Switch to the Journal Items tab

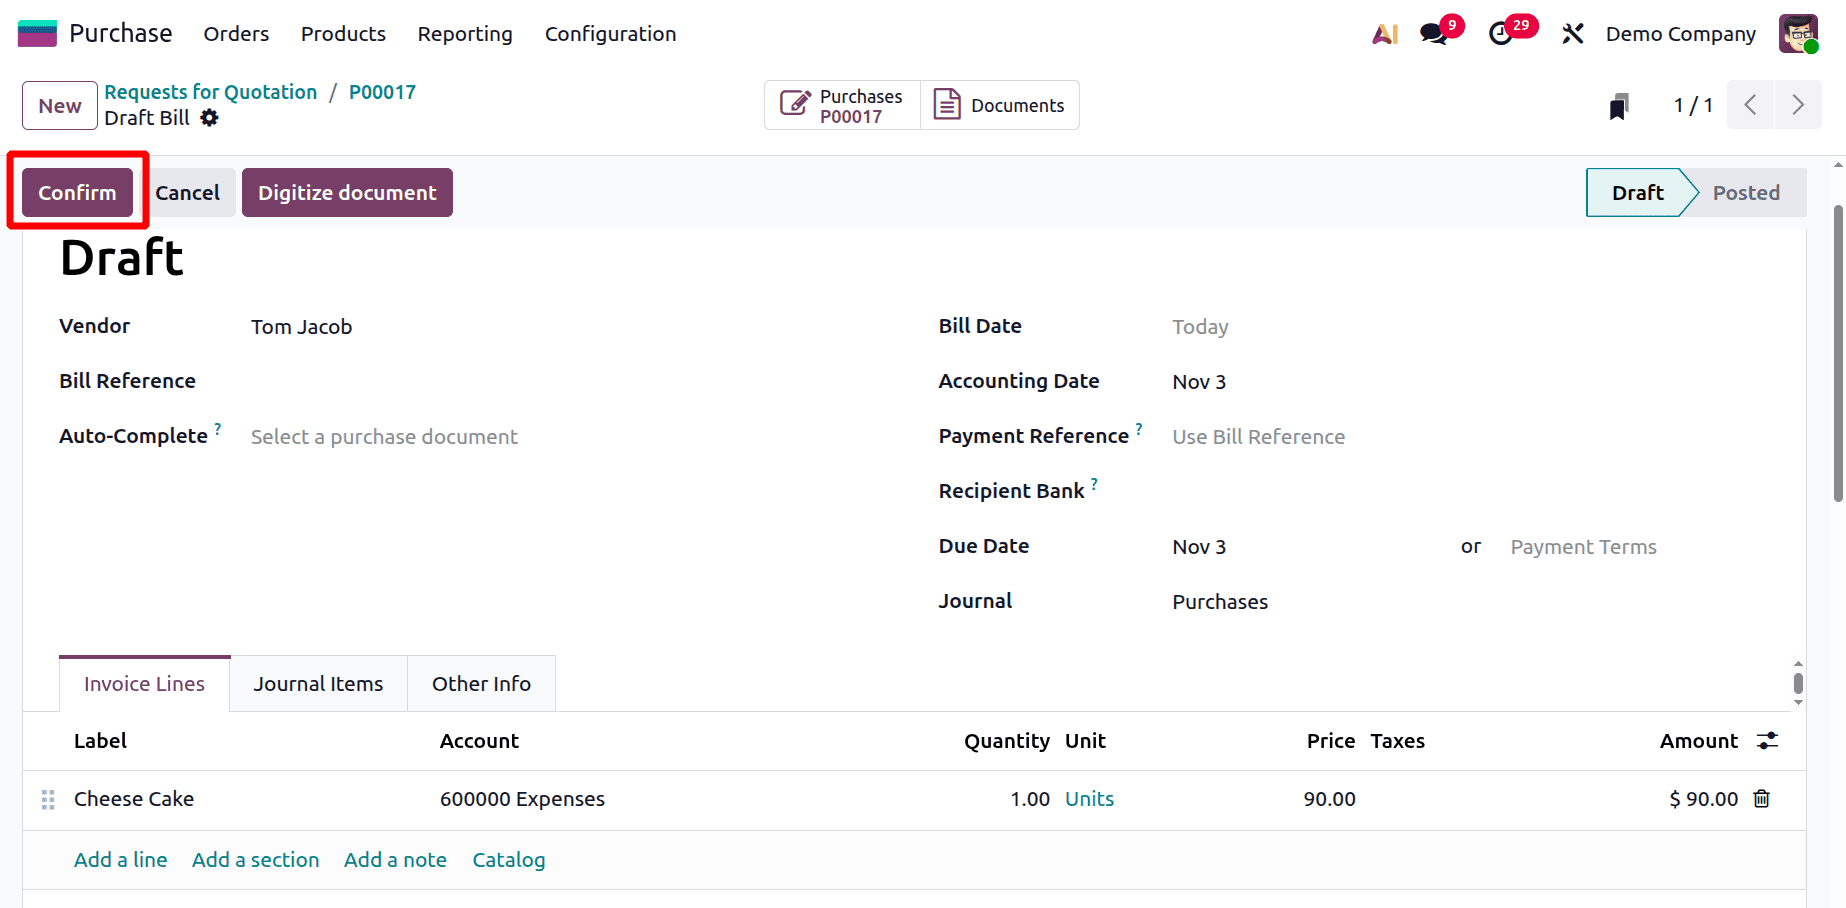tap(318, 683)
